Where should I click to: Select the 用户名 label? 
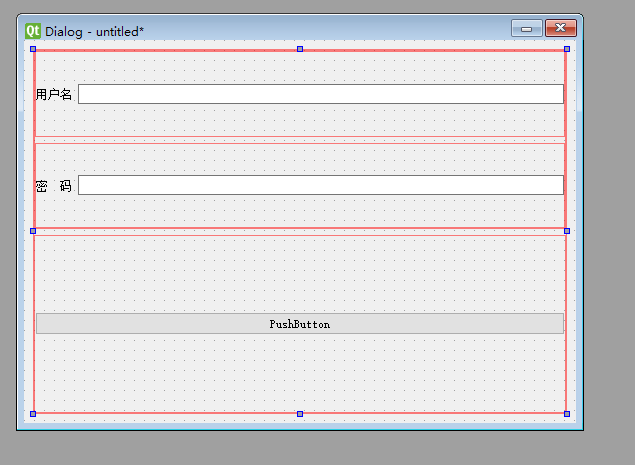point(54,94)
